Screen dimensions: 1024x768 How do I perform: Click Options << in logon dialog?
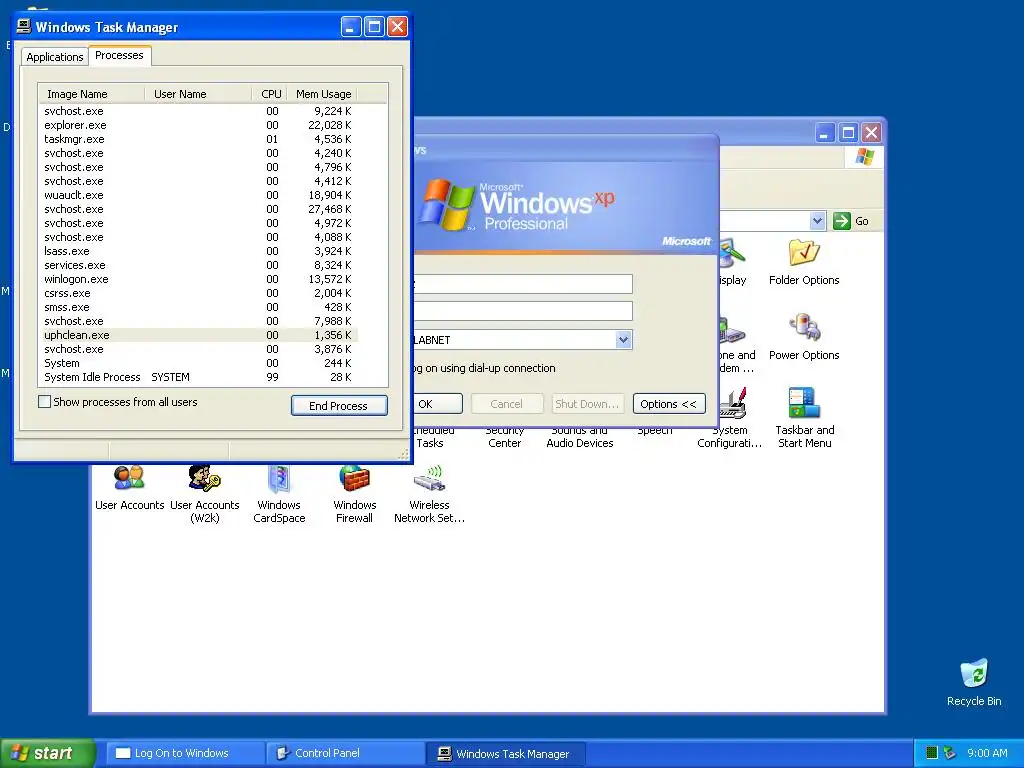(x=669, y=404)
